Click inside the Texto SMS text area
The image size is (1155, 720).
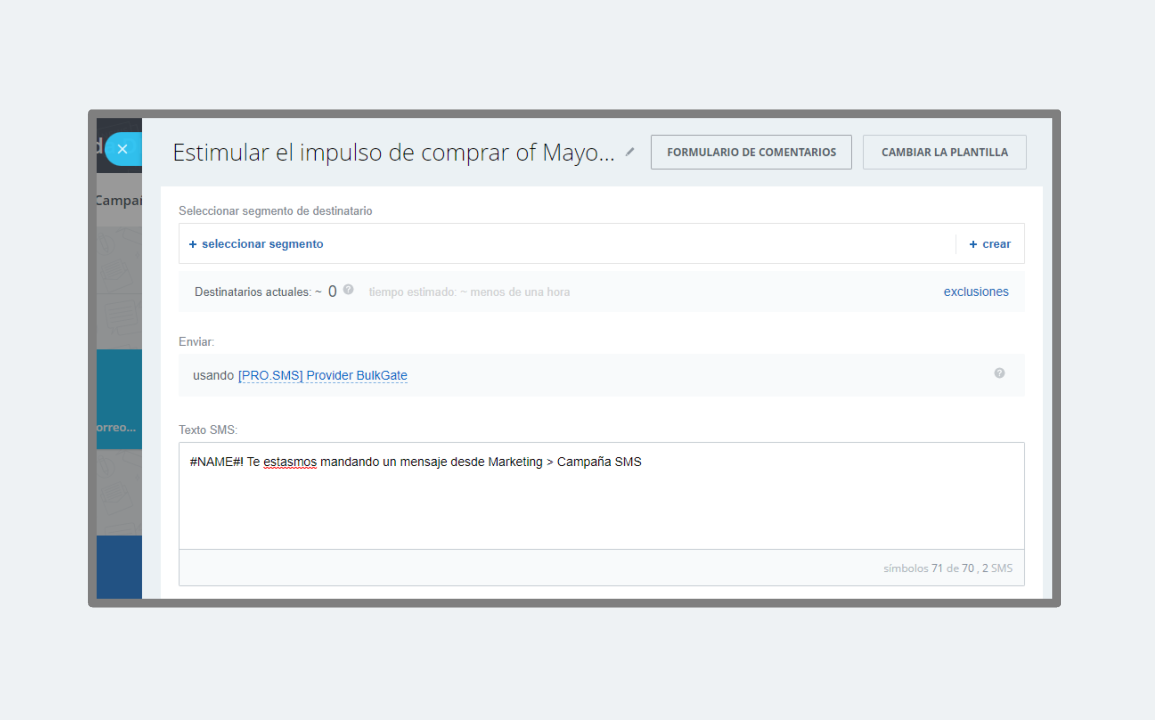[600, 510]
